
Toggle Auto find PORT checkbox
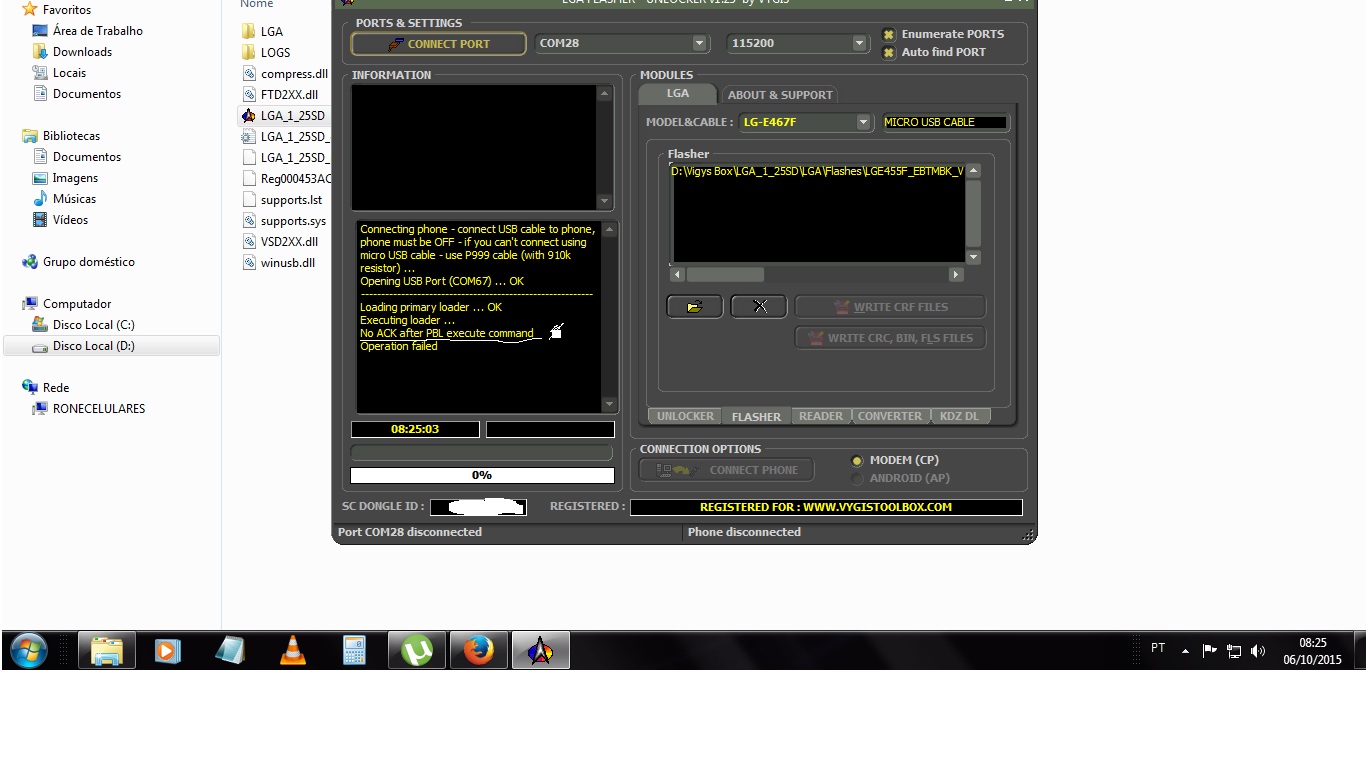click(889, 52)
